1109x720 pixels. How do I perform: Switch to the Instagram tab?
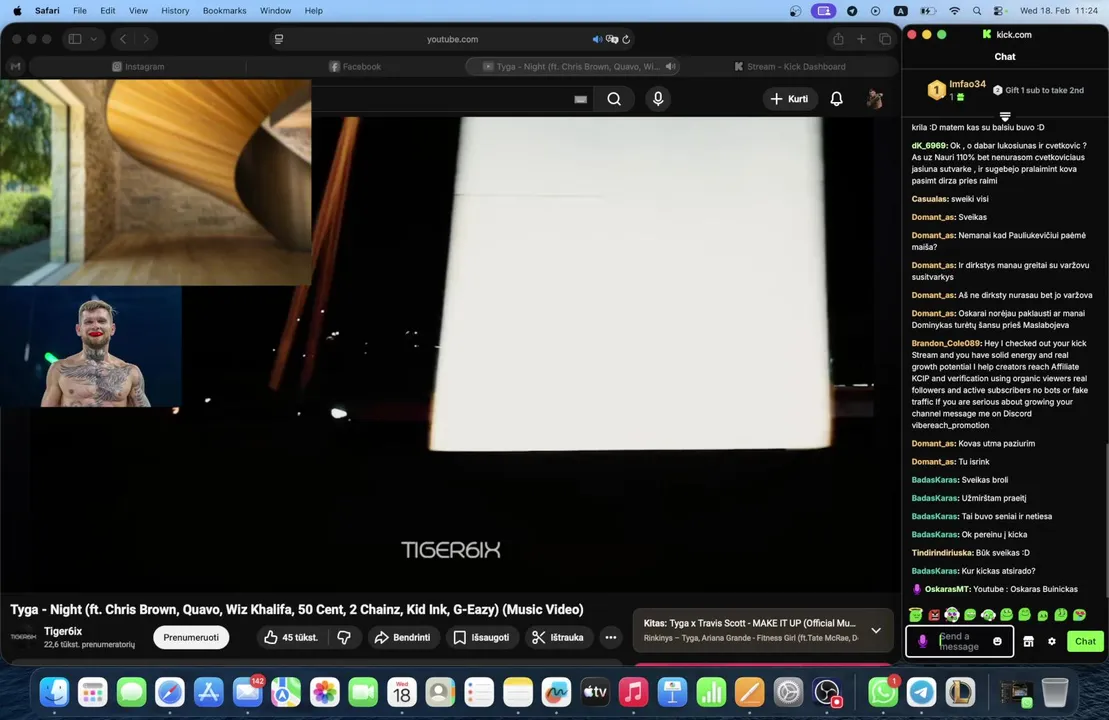coord(138,66)
